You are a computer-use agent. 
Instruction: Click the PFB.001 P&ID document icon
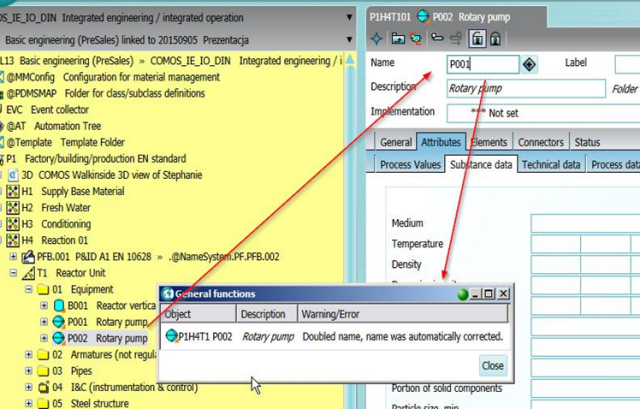tap(28, 257)
